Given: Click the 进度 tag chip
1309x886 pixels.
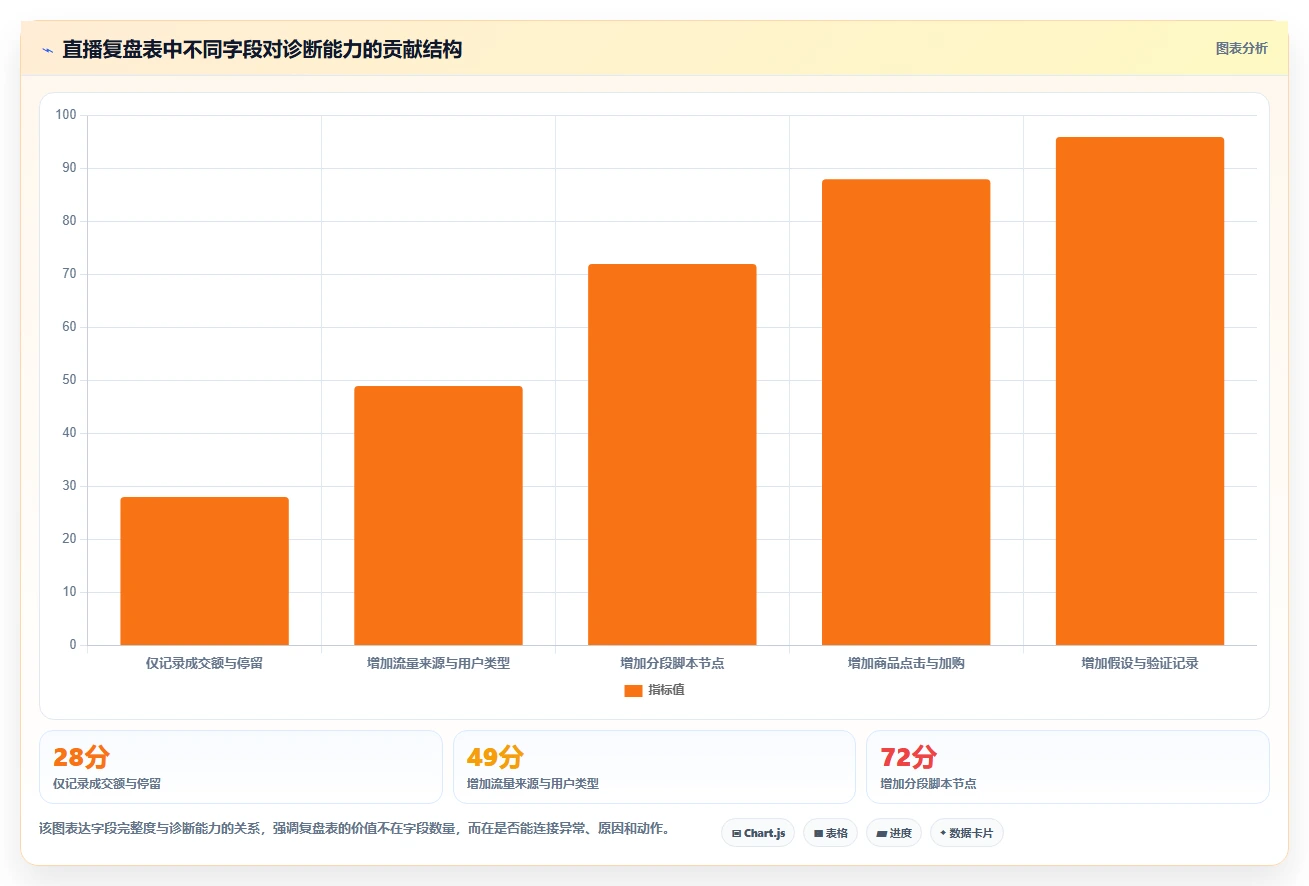Looking at the screenshot, I should [894, 833].
